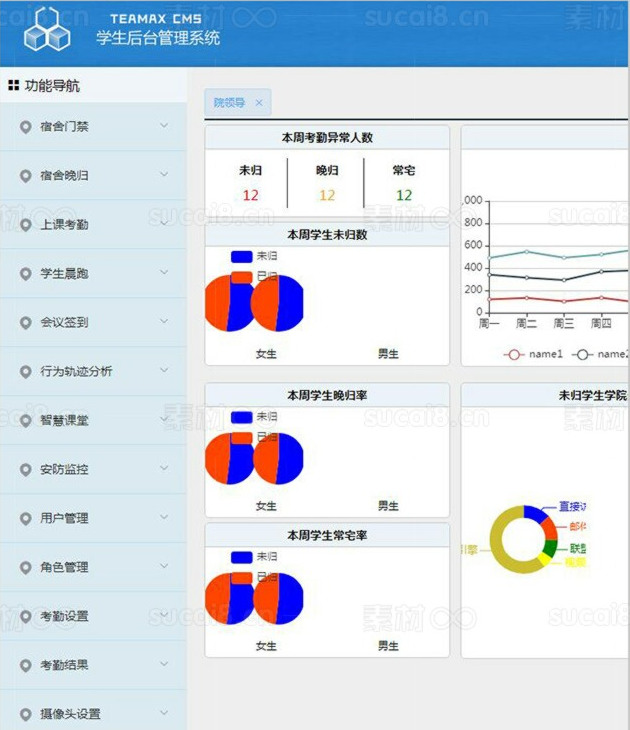Click the pin icon beside 安防监控
Image resolution: width=630 pixels, height=730 pixels.
click(26, 470)
